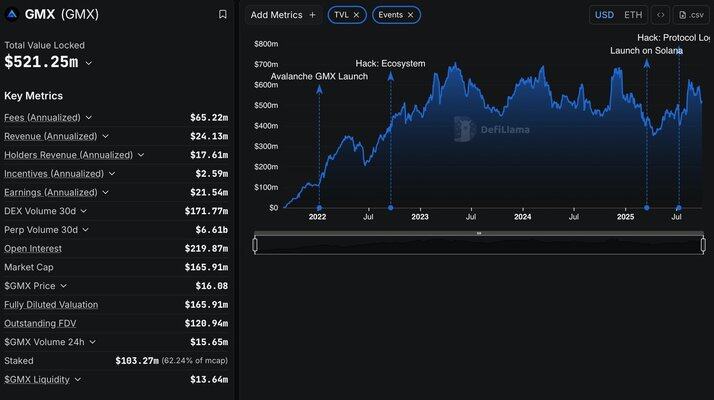Click the plus icon in Add Metrics

tap(312, 15)
